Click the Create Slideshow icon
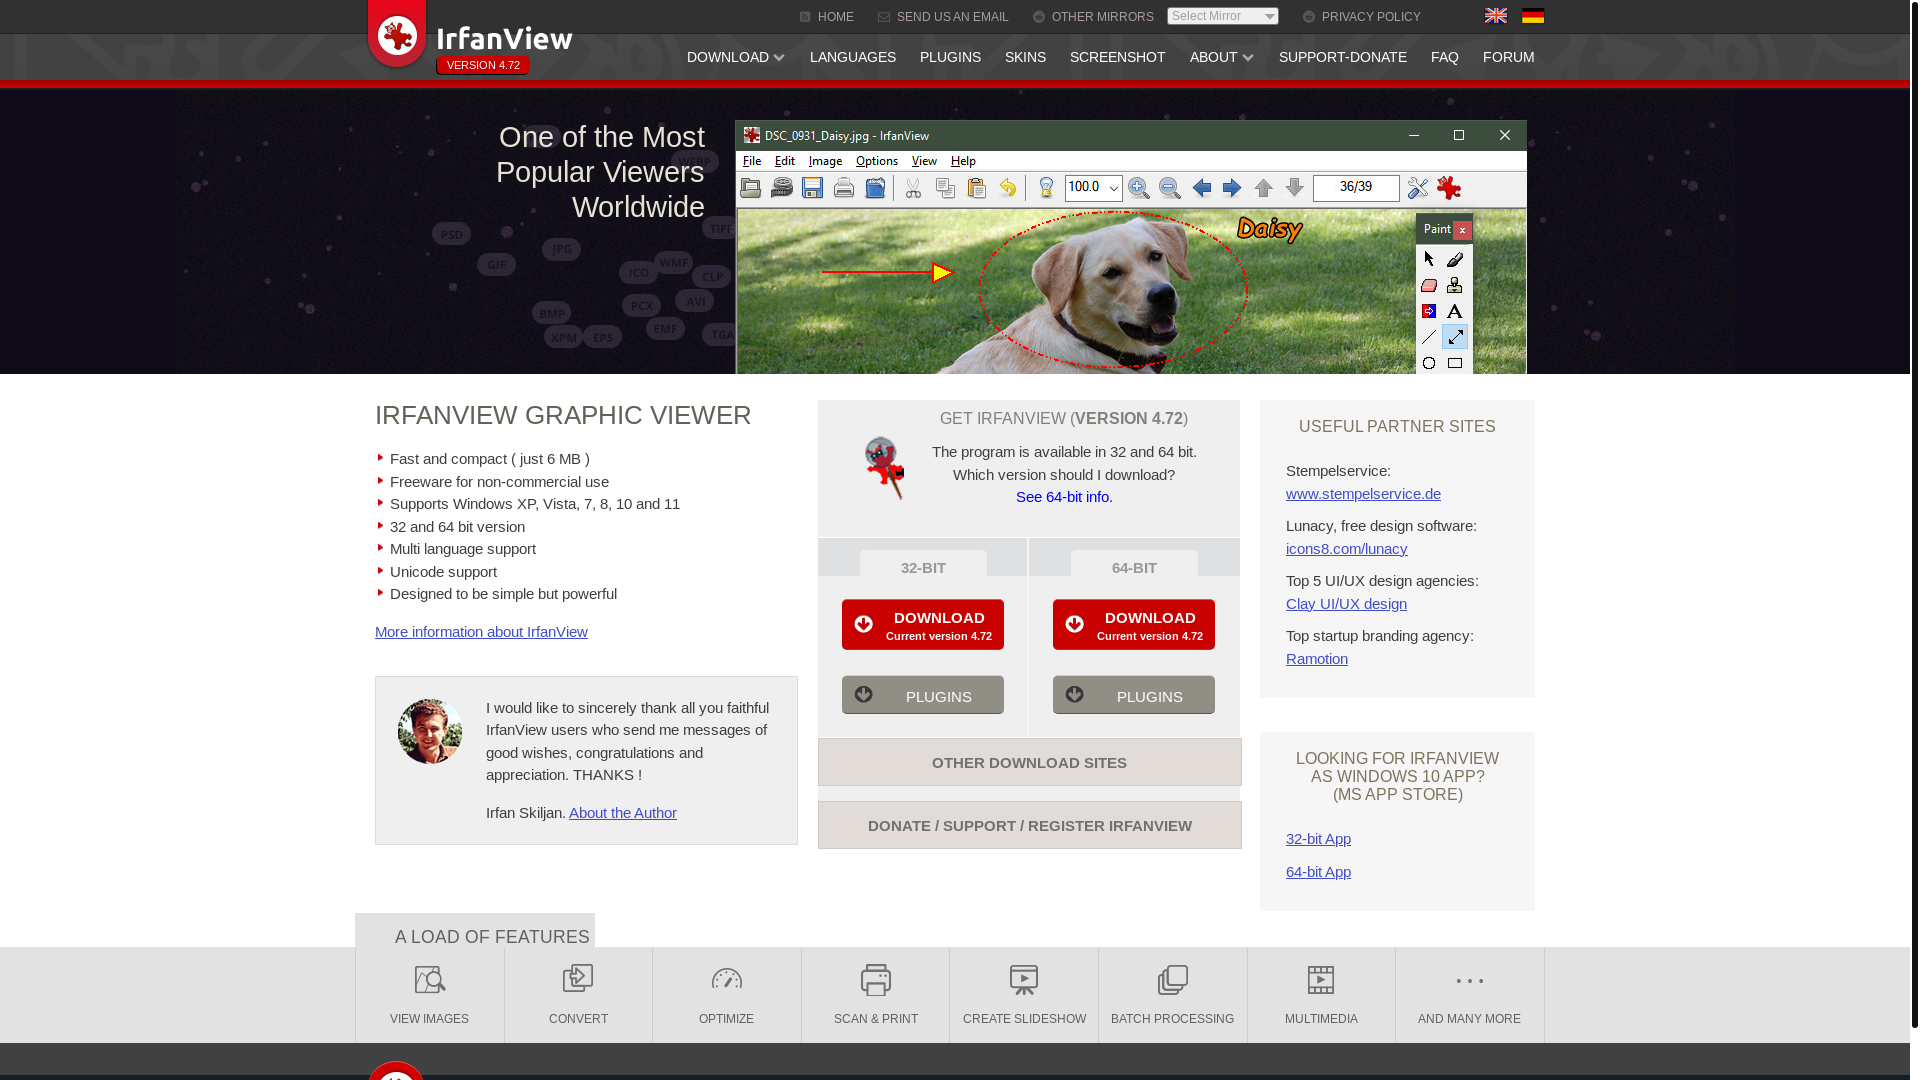Screen dimensions: 1920x1080 (x=1024, y=980)
